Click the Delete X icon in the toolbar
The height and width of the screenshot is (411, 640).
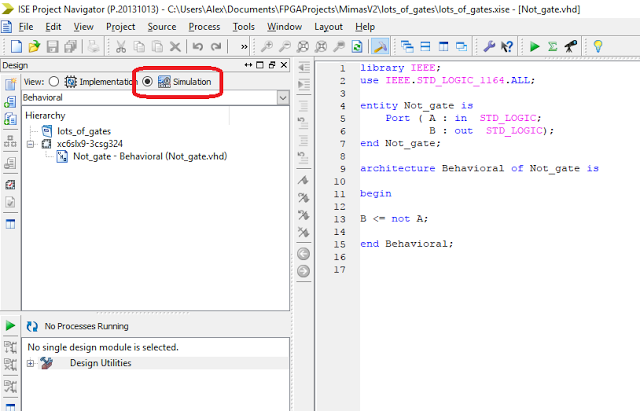[175, 47]
